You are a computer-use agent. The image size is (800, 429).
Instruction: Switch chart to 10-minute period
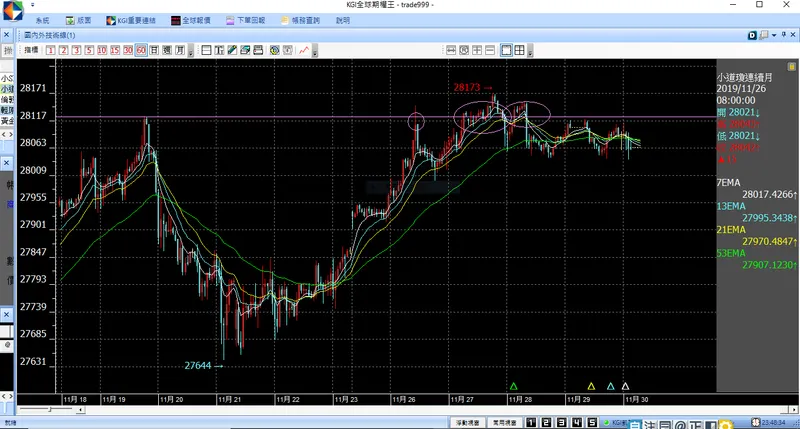tap(102, 50)
